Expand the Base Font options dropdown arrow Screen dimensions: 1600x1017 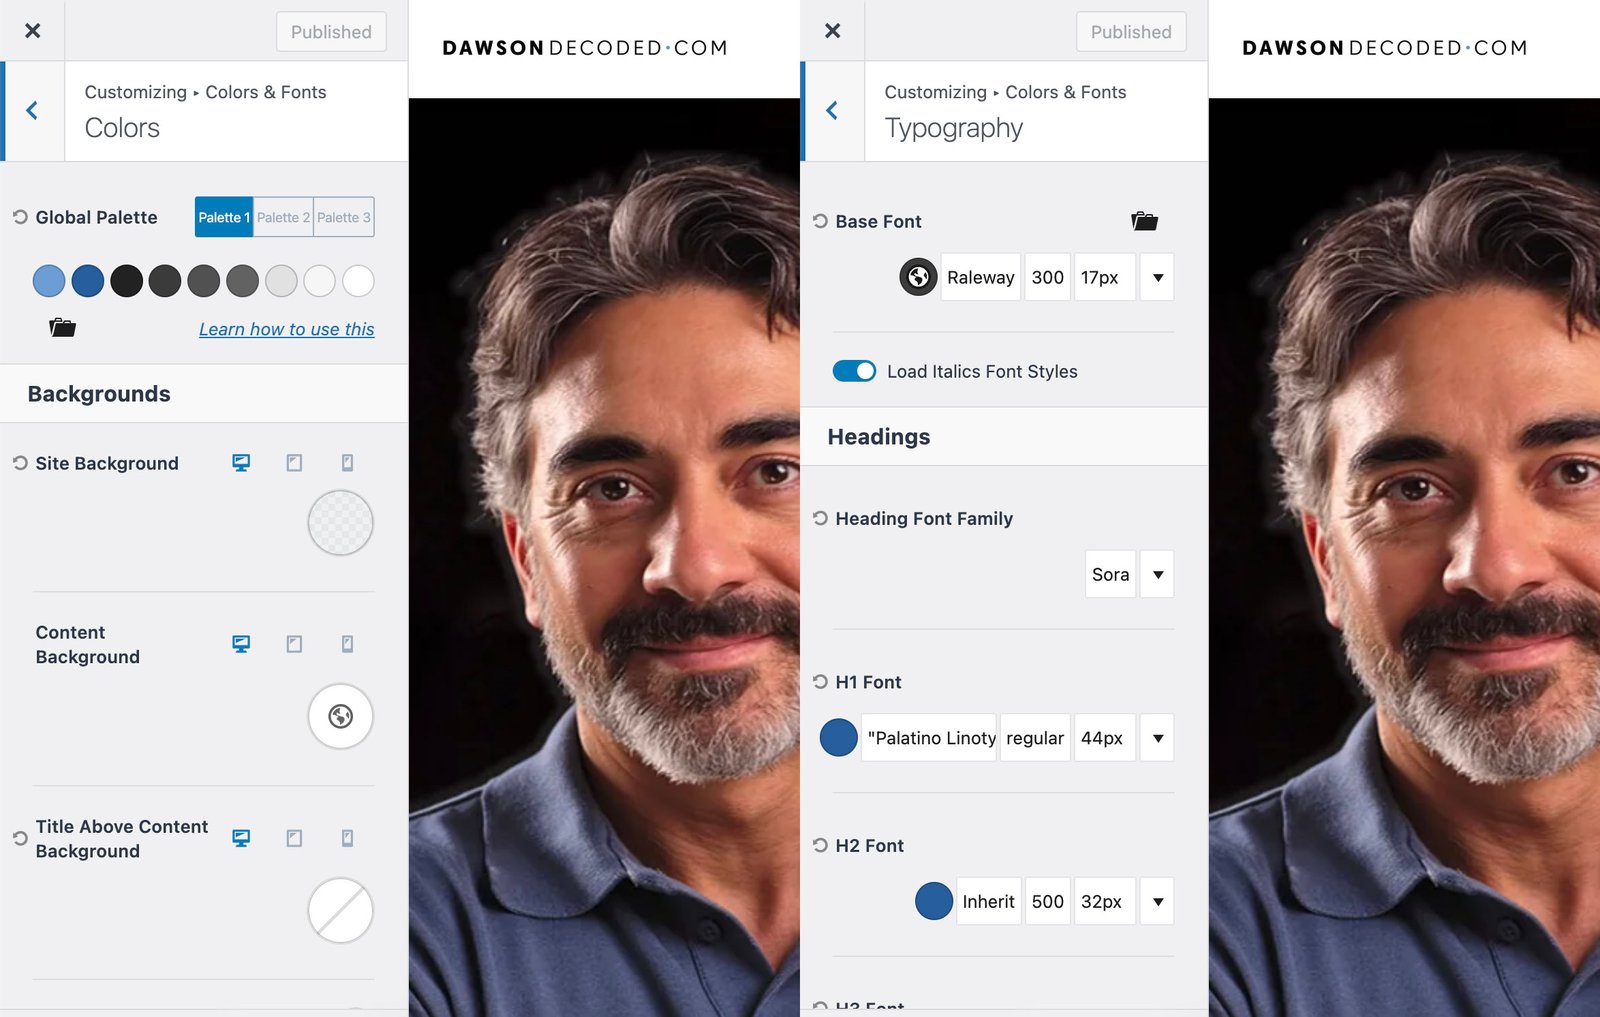[x=1157, y=277]
